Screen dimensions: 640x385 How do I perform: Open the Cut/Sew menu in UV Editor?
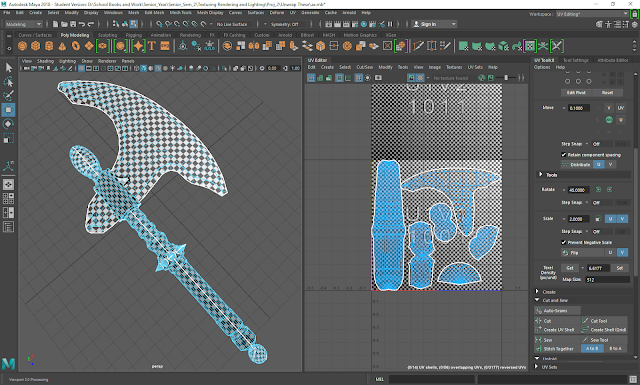point(364,67)
